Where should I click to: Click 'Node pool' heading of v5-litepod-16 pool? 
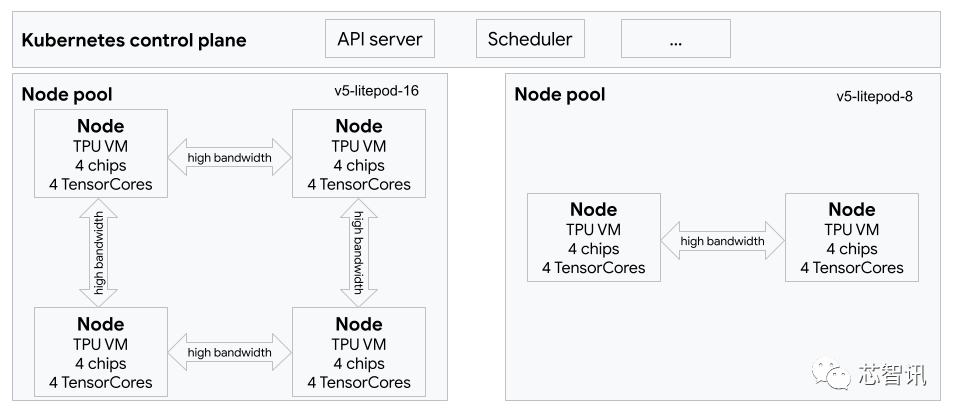pyautogui.click(x=67, y=95)
